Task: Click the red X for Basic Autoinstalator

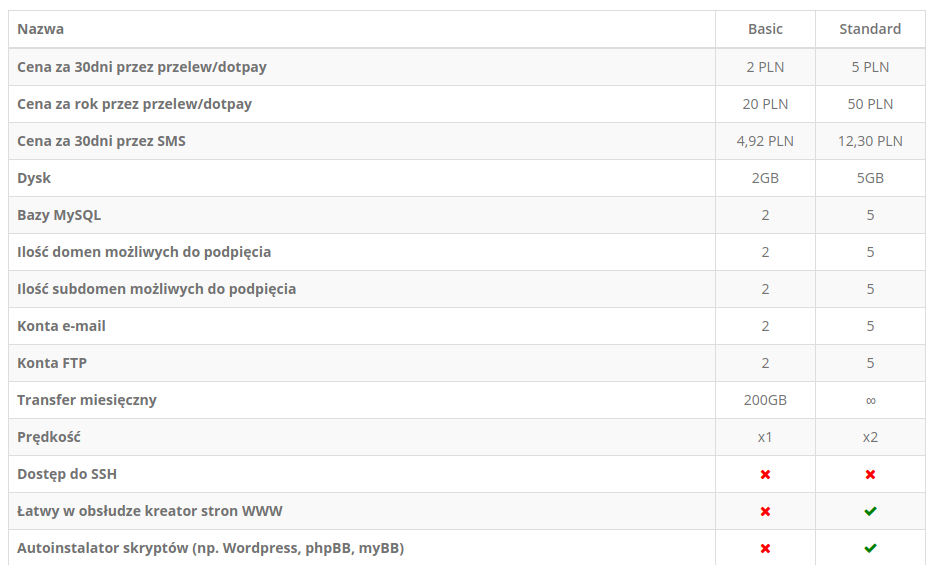Action: pos(765,548)
